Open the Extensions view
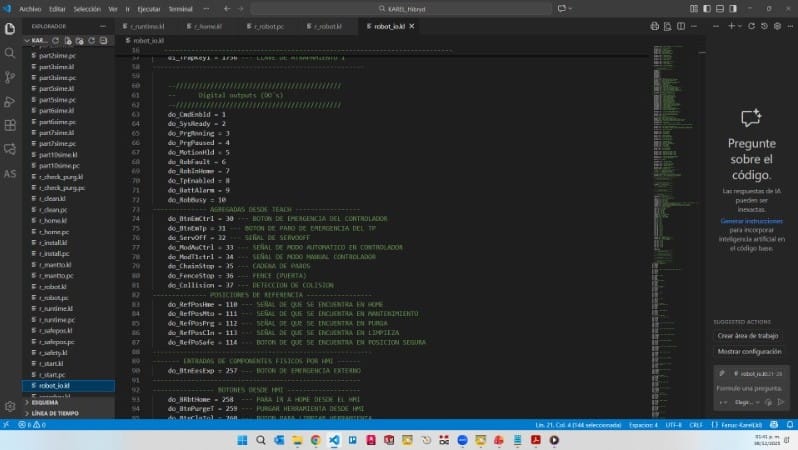Screen dimensions: 798x450 point(10,125)
